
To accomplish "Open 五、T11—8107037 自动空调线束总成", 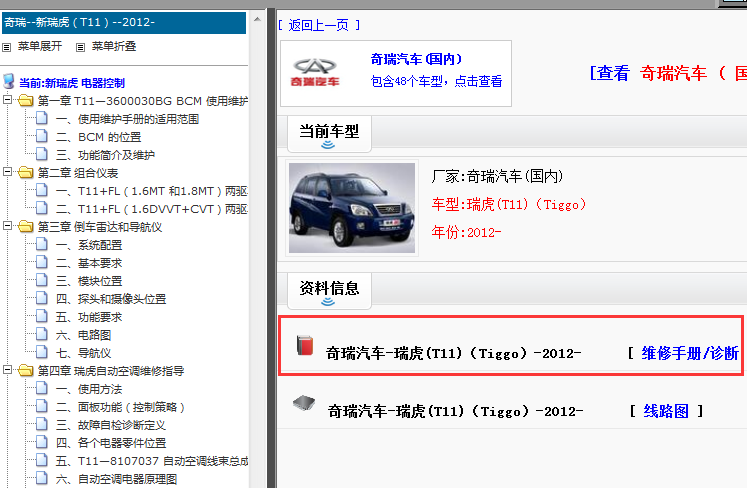I will pyautogui.click(x=151, y=461).
